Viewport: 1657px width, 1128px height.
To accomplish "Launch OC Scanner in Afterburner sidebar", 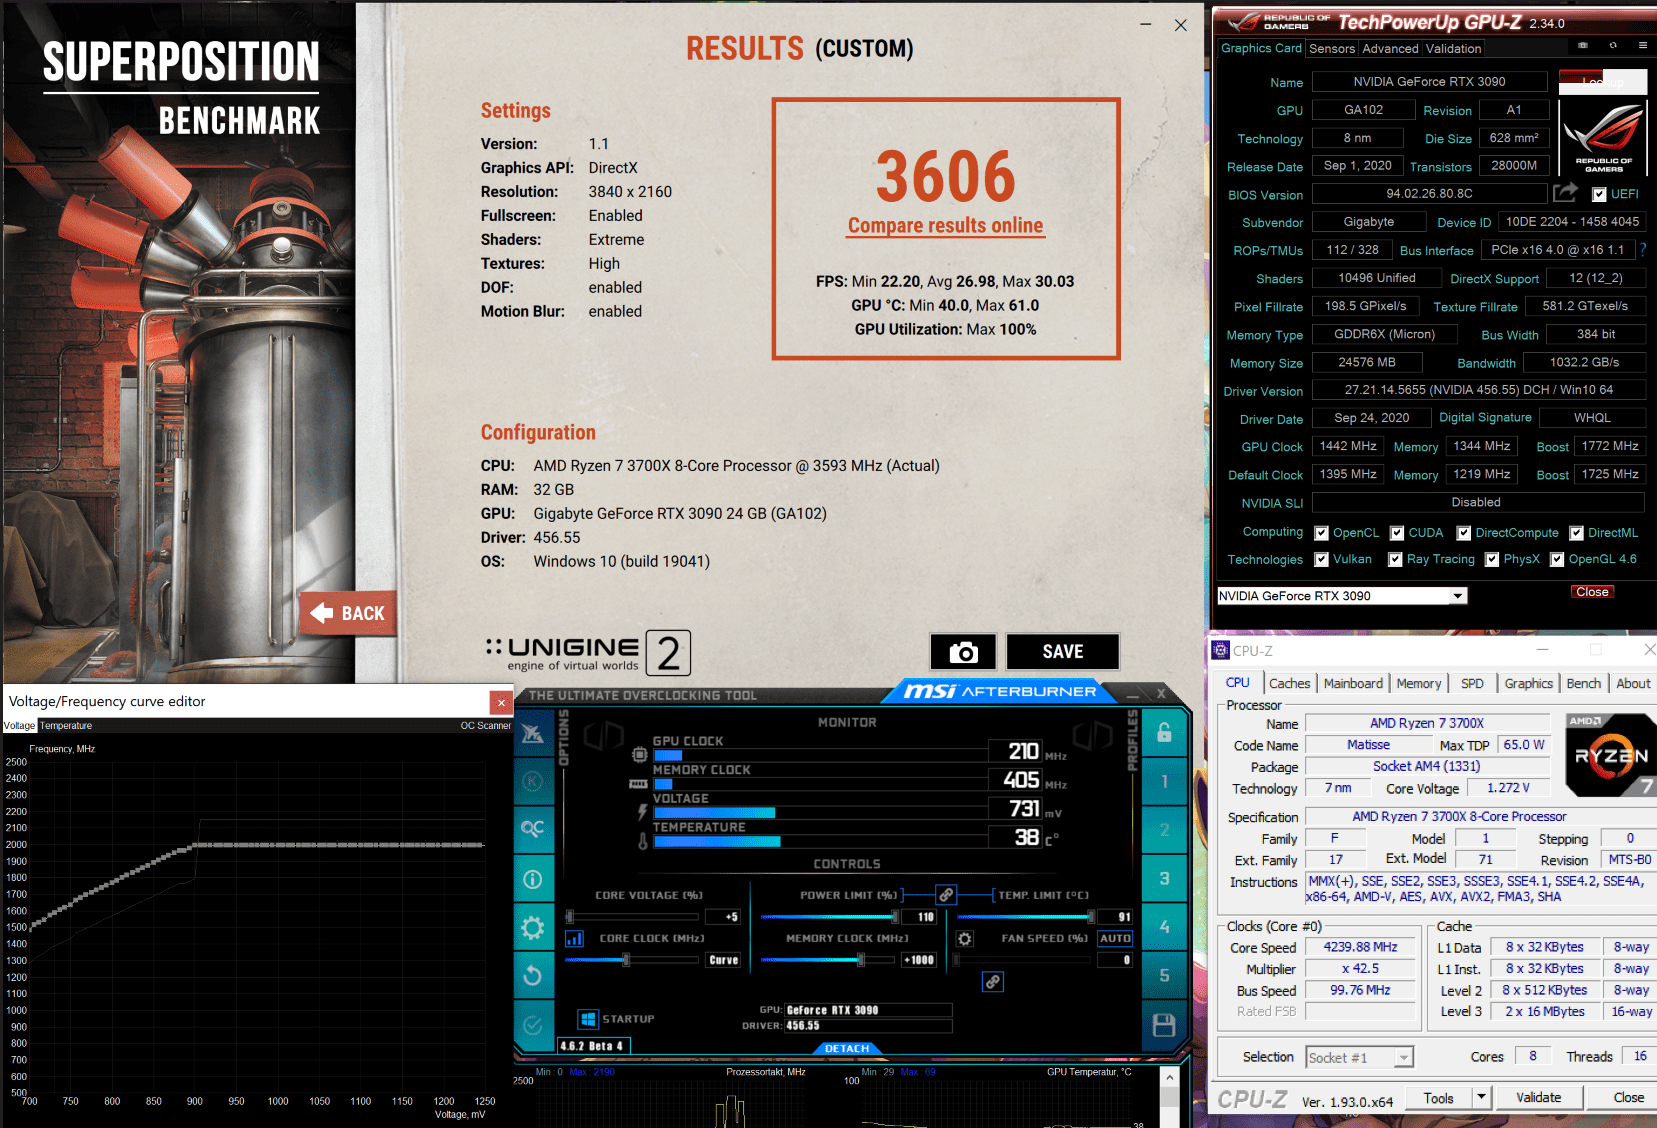I will (x=532, y=829).
